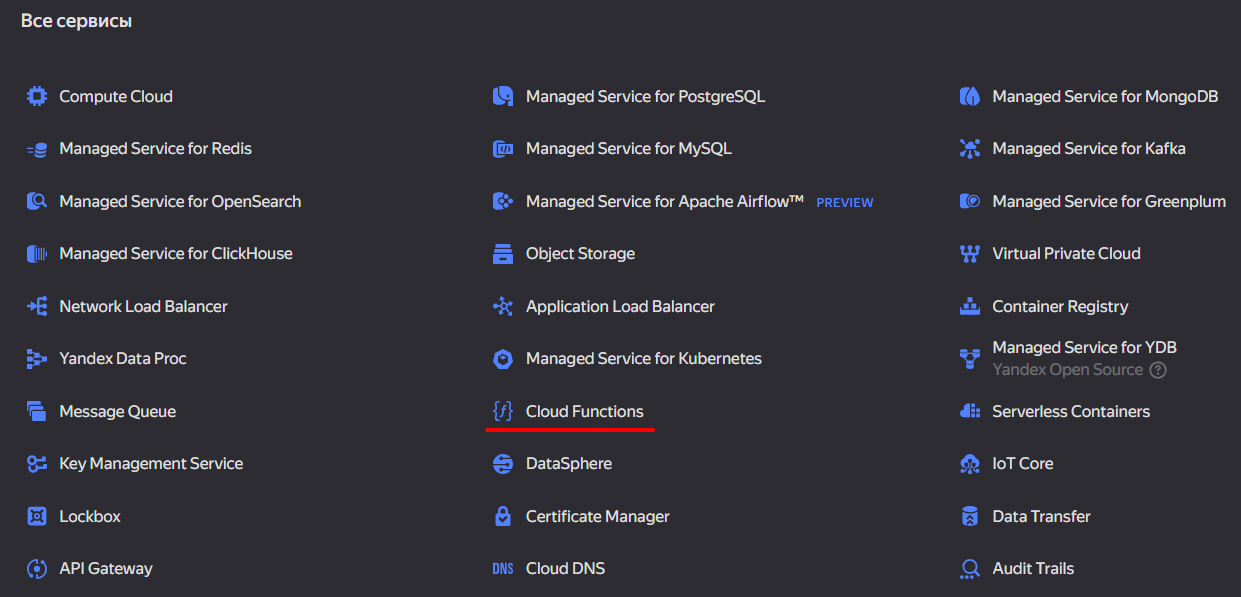Click the Kubernetes service icon
The height and width of the screenshot is (597, 1241).
[x=503, y=359]
